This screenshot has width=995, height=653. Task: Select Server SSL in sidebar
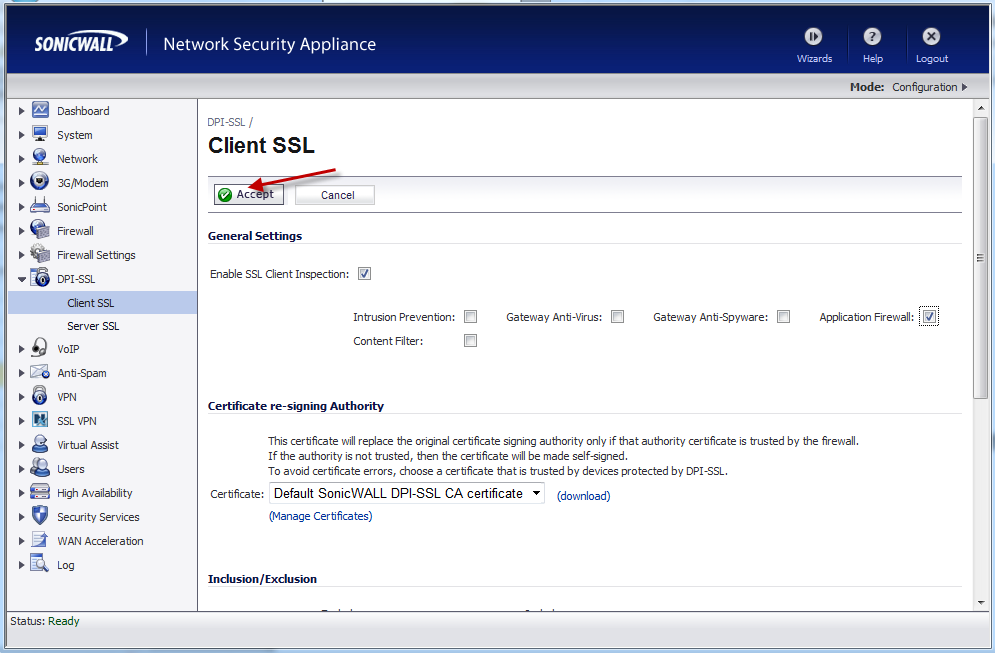pyautogui.click(x=93, y=326)
